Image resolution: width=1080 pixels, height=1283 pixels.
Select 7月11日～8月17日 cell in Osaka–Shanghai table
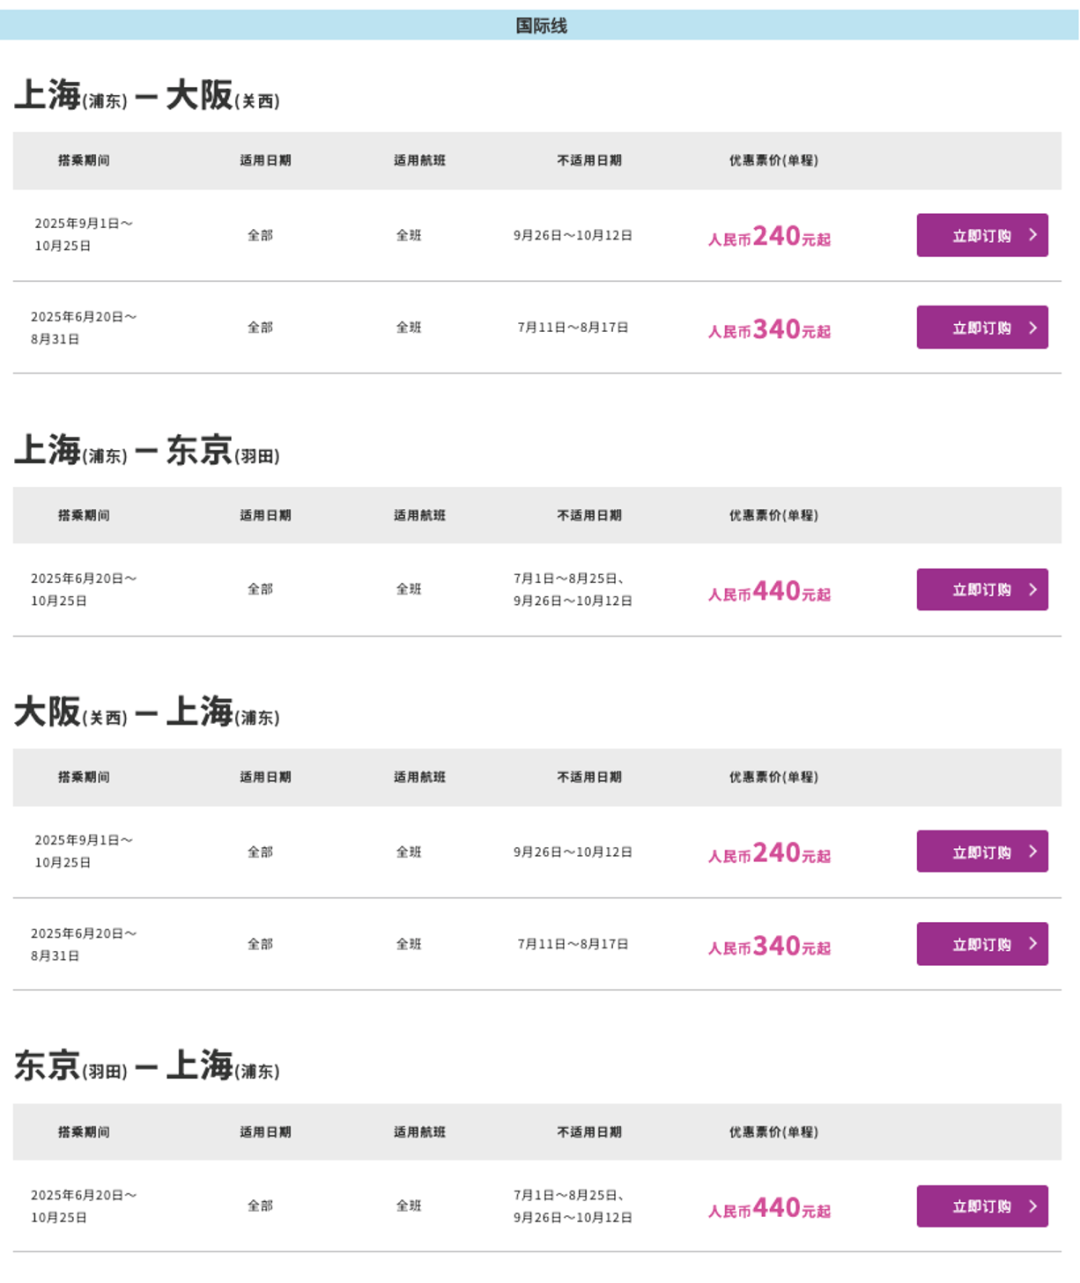573,944
